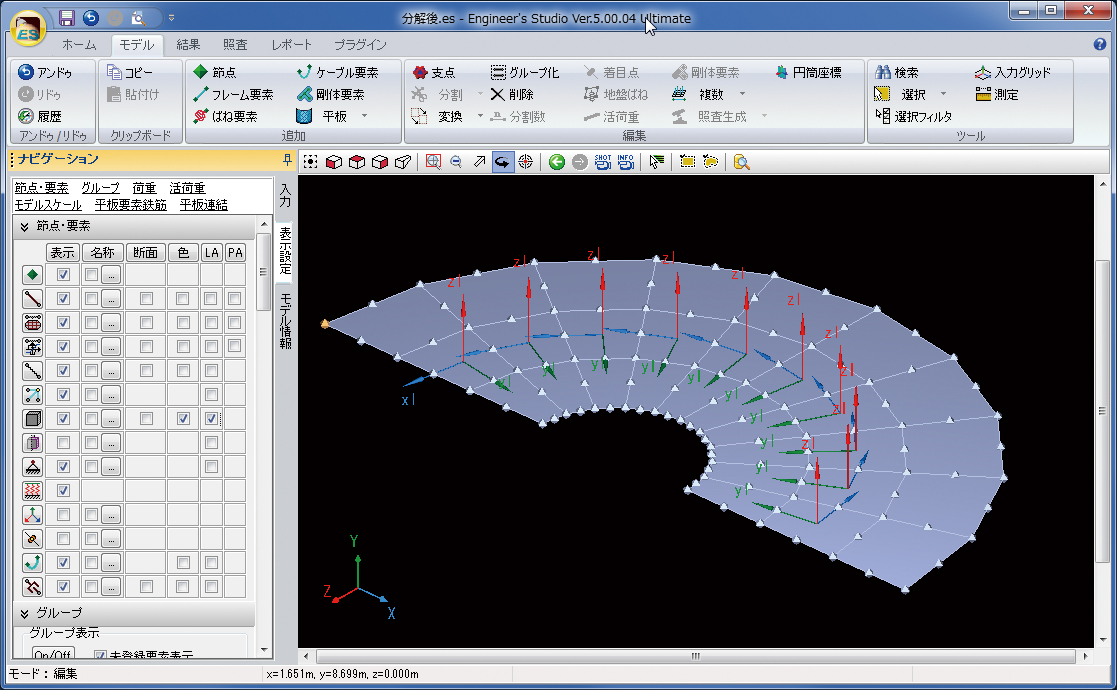Click the navigation panel vertical scrollbar thumb
The width and height of the screenshot is (1117, 690).
pos(263,271)
